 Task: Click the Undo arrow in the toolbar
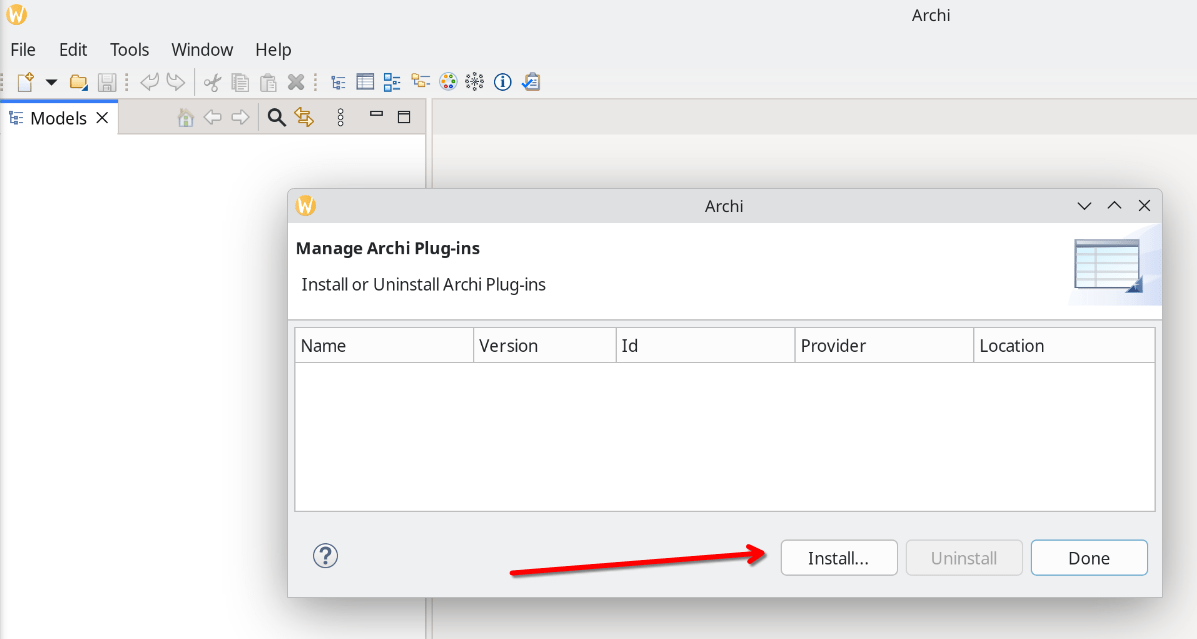[x=150, y=82]
